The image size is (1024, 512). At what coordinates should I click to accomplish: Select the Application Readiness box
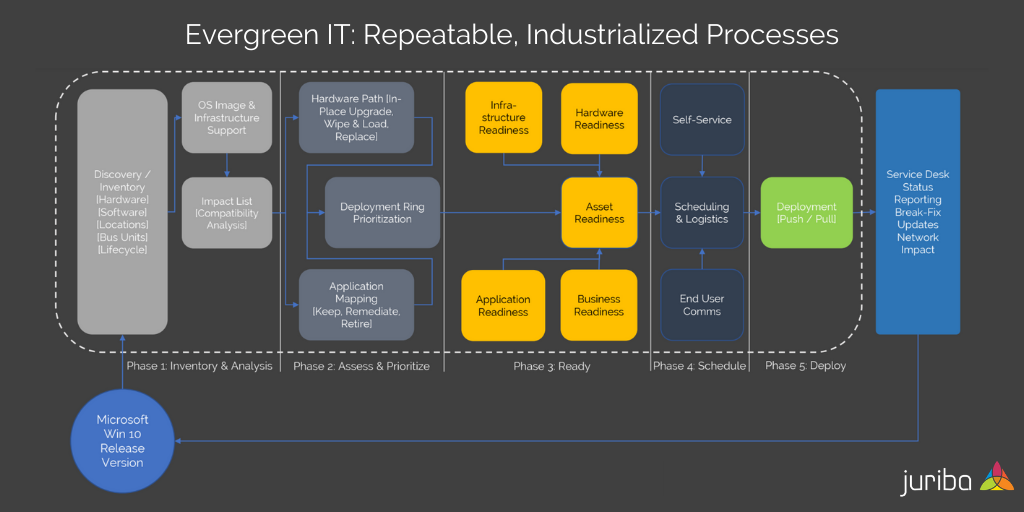(x=503, y=305)
